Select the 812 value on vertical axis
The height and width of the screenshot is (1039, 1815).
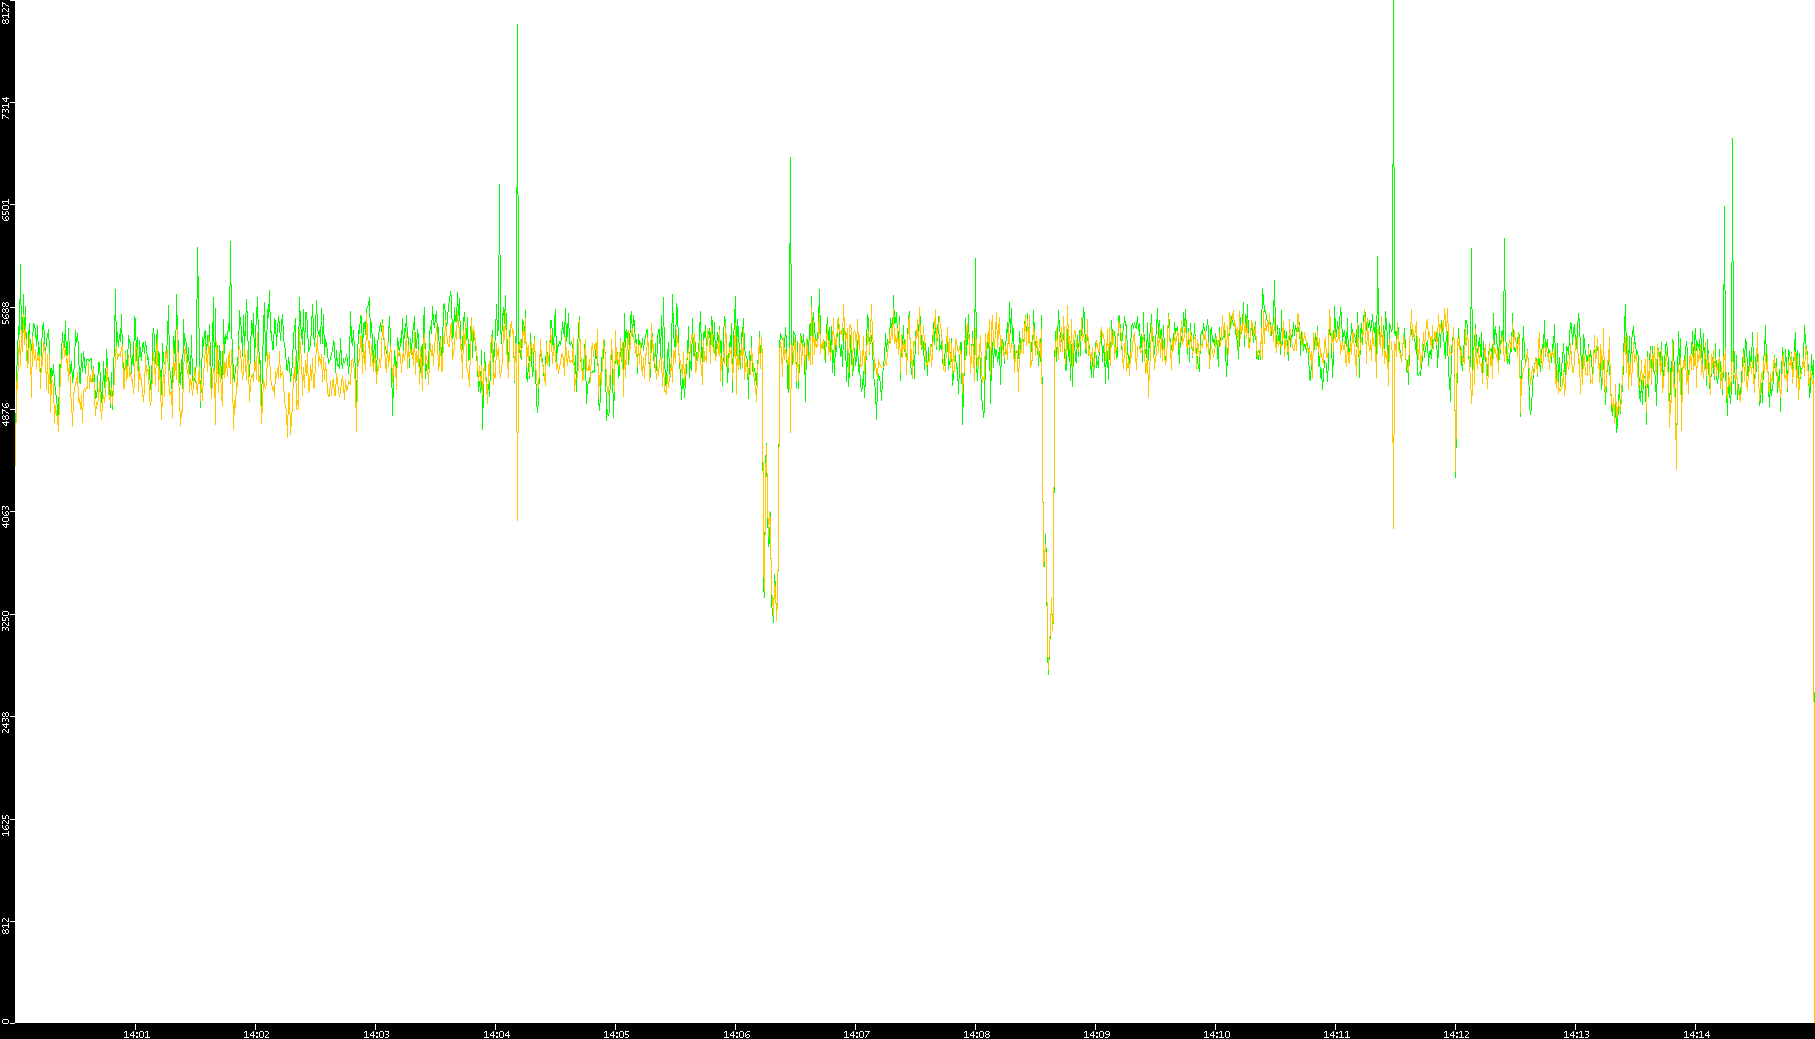click(6, 925)
